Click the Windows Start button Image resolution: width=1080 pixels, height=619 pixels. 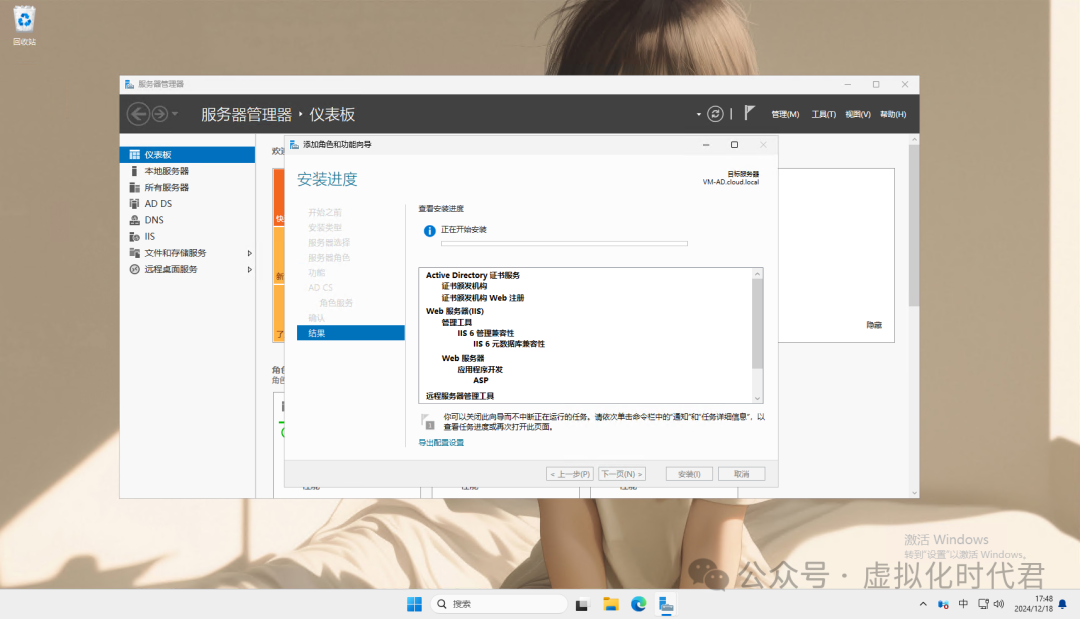[x=414, y=604]
